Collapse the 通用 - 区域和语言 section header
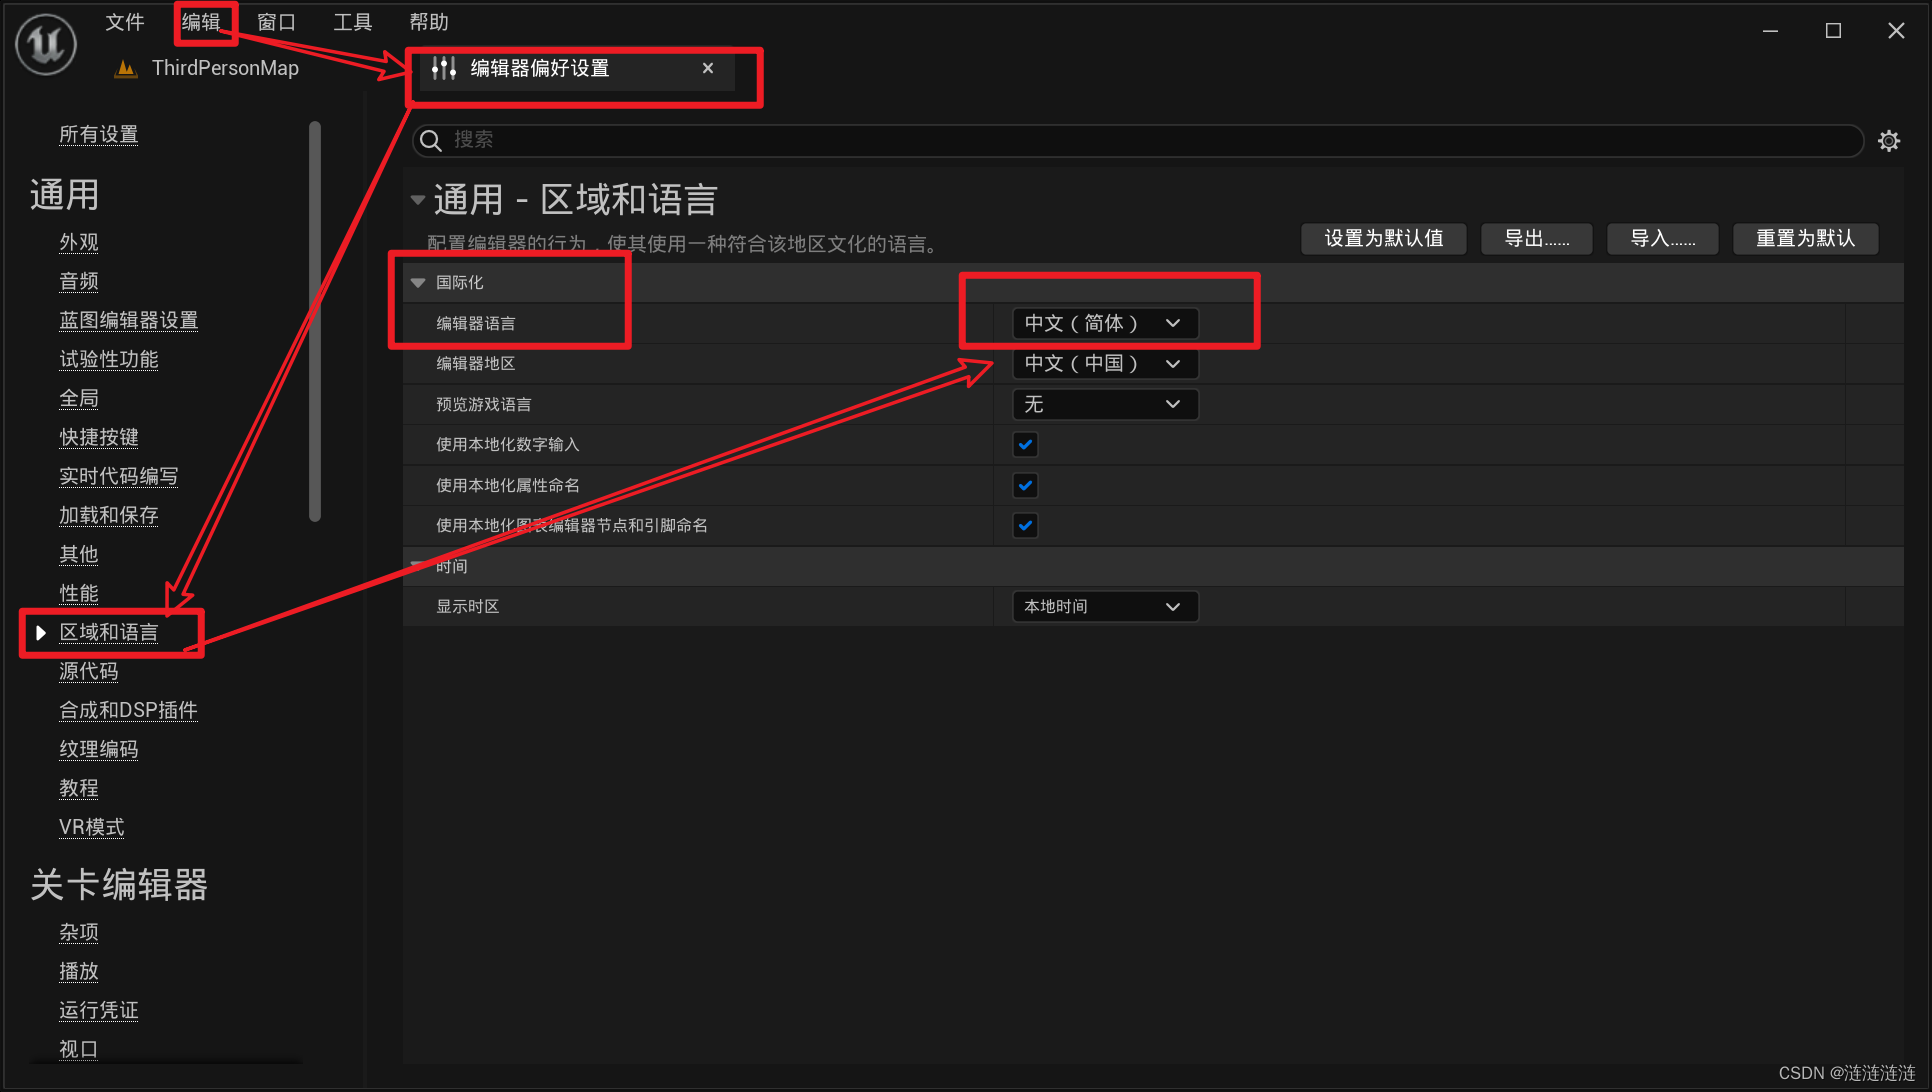This screenshot has height=1092, width=1932. point(418,200)
